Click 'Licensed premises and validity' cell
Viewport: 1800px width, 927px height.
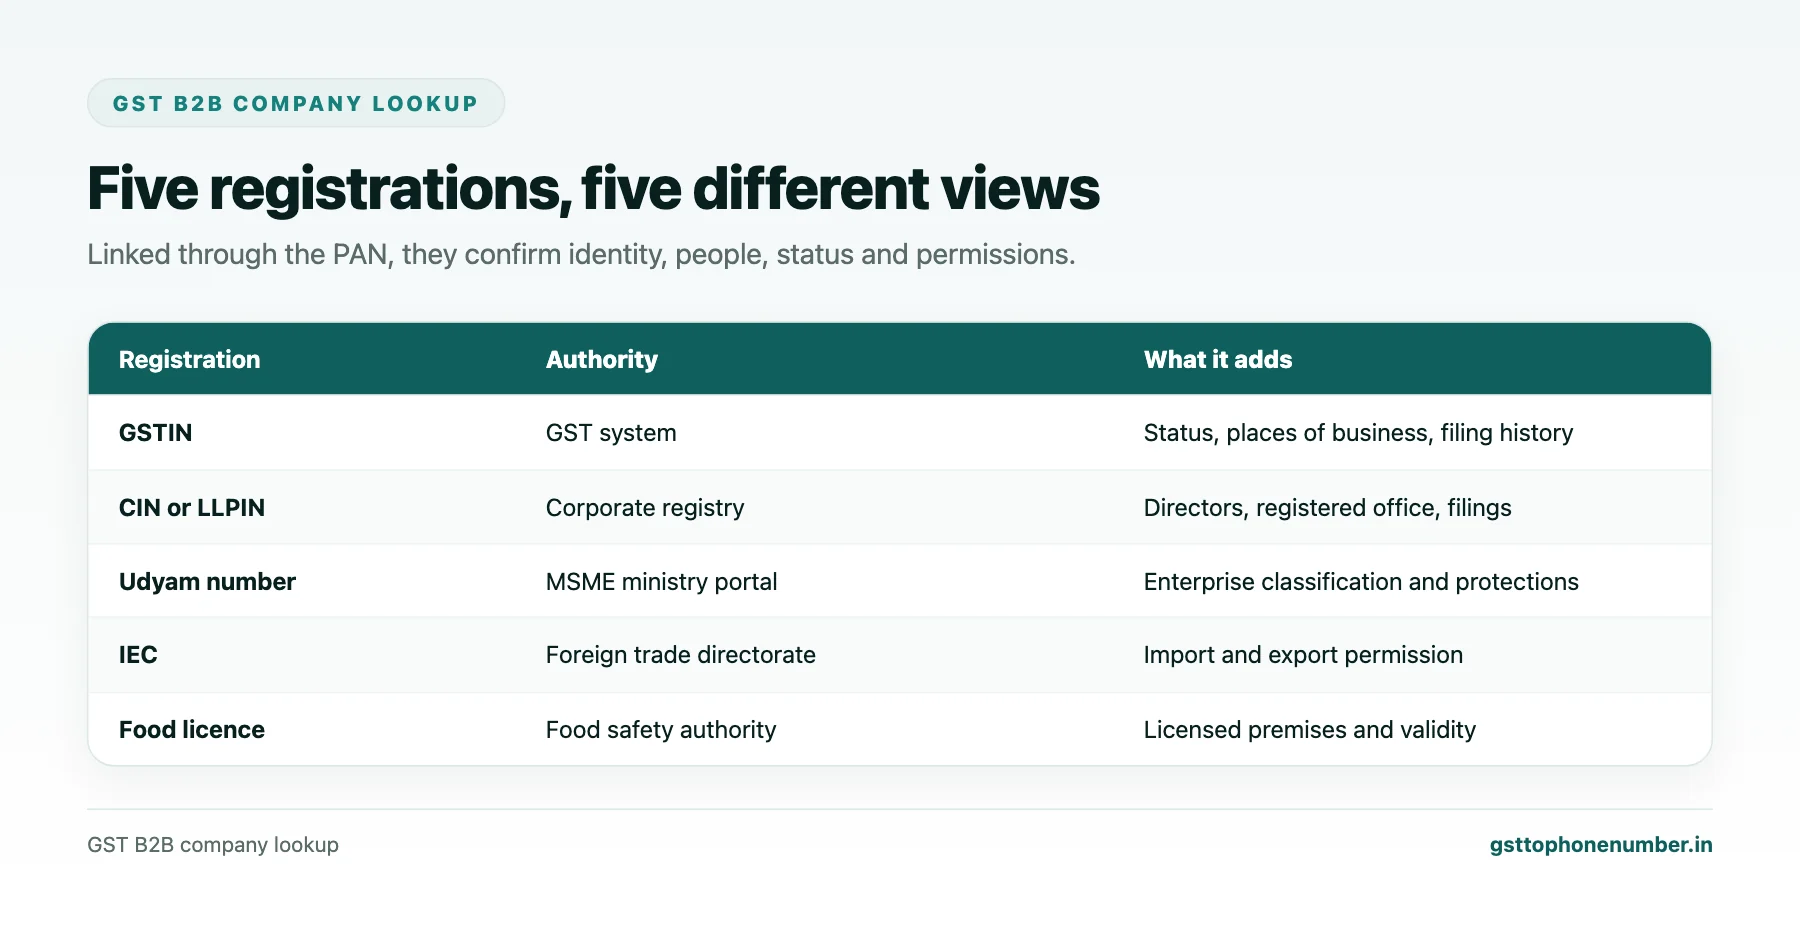pyautogui.click(x=1310, y=730)
